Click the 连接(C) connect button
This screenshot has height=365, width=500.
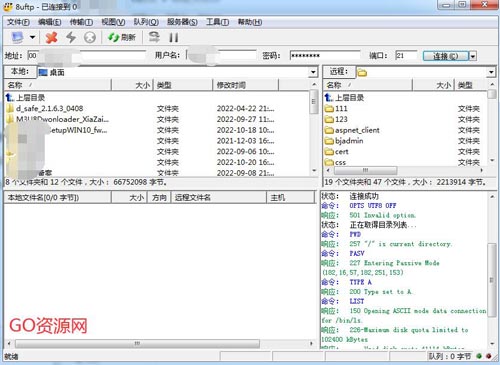click(446, 56)
